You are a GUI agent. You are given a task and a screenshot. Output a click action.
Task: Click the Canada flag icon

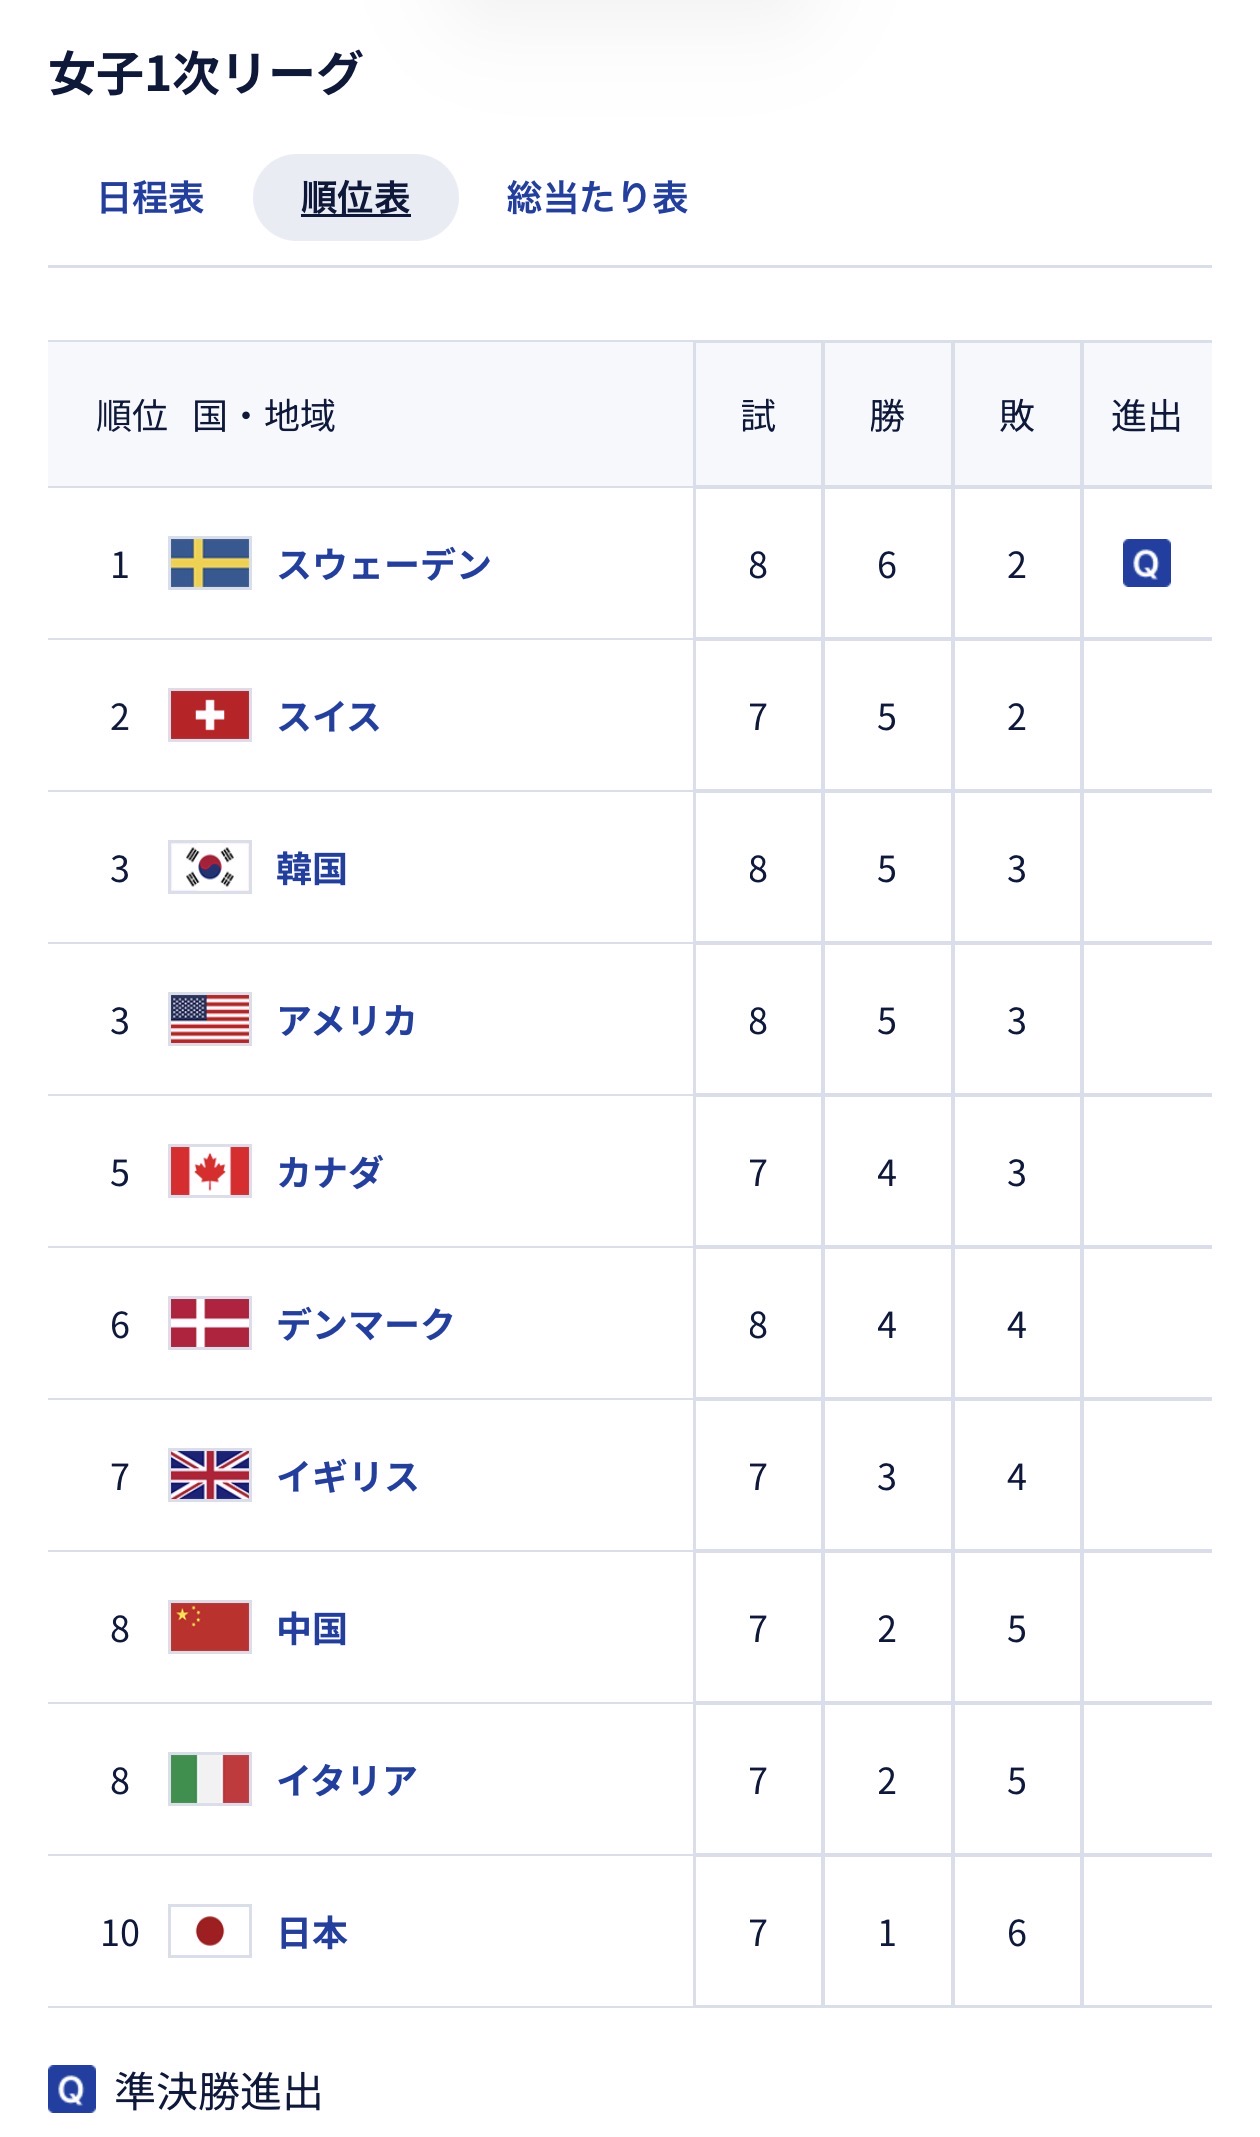tap(209, 1171)
